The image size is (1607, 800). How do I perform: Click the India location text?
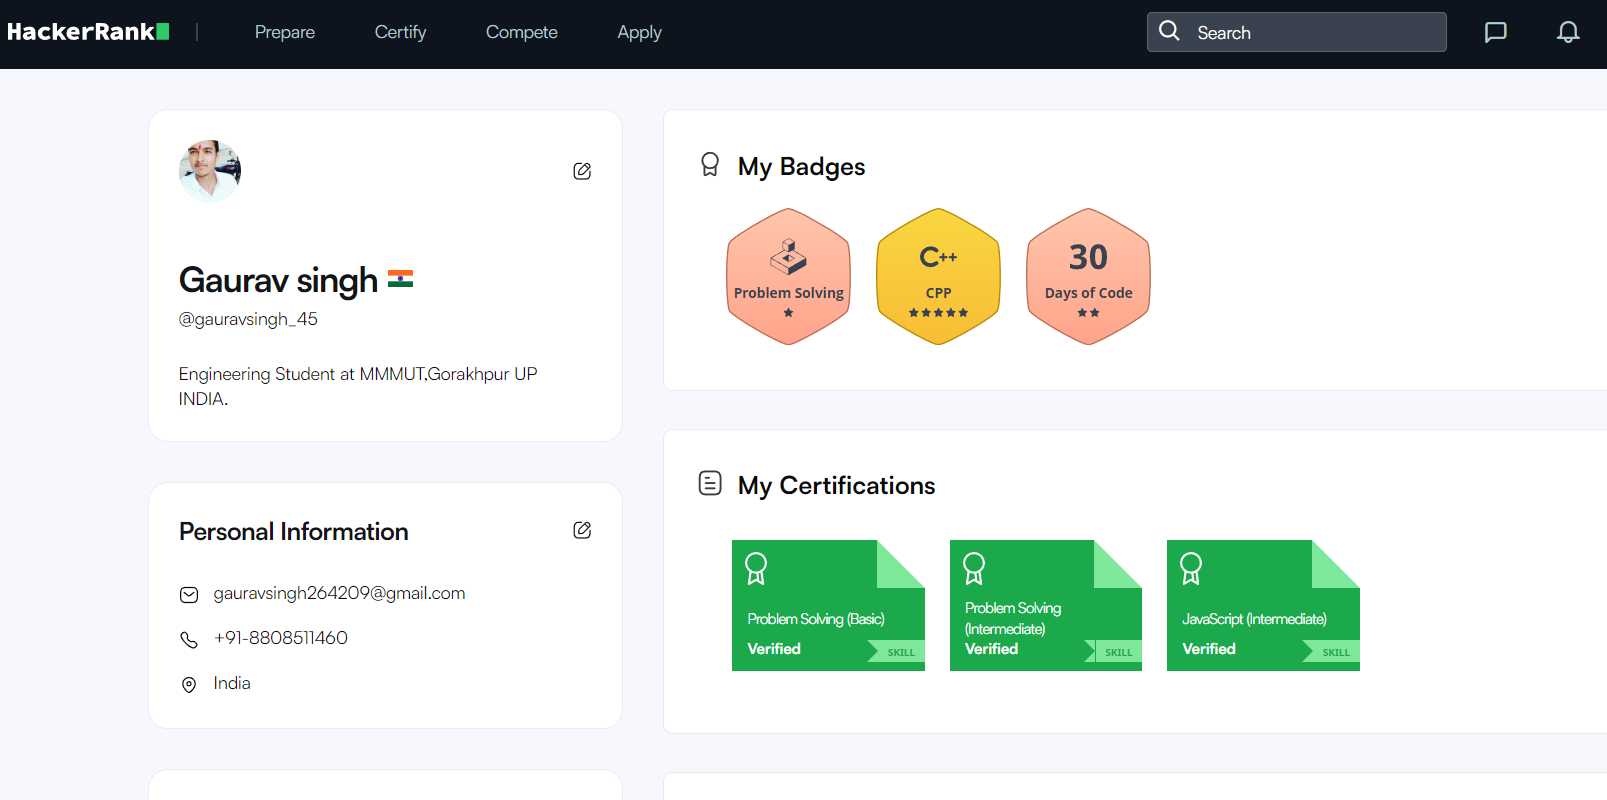(x=231, y=683)
